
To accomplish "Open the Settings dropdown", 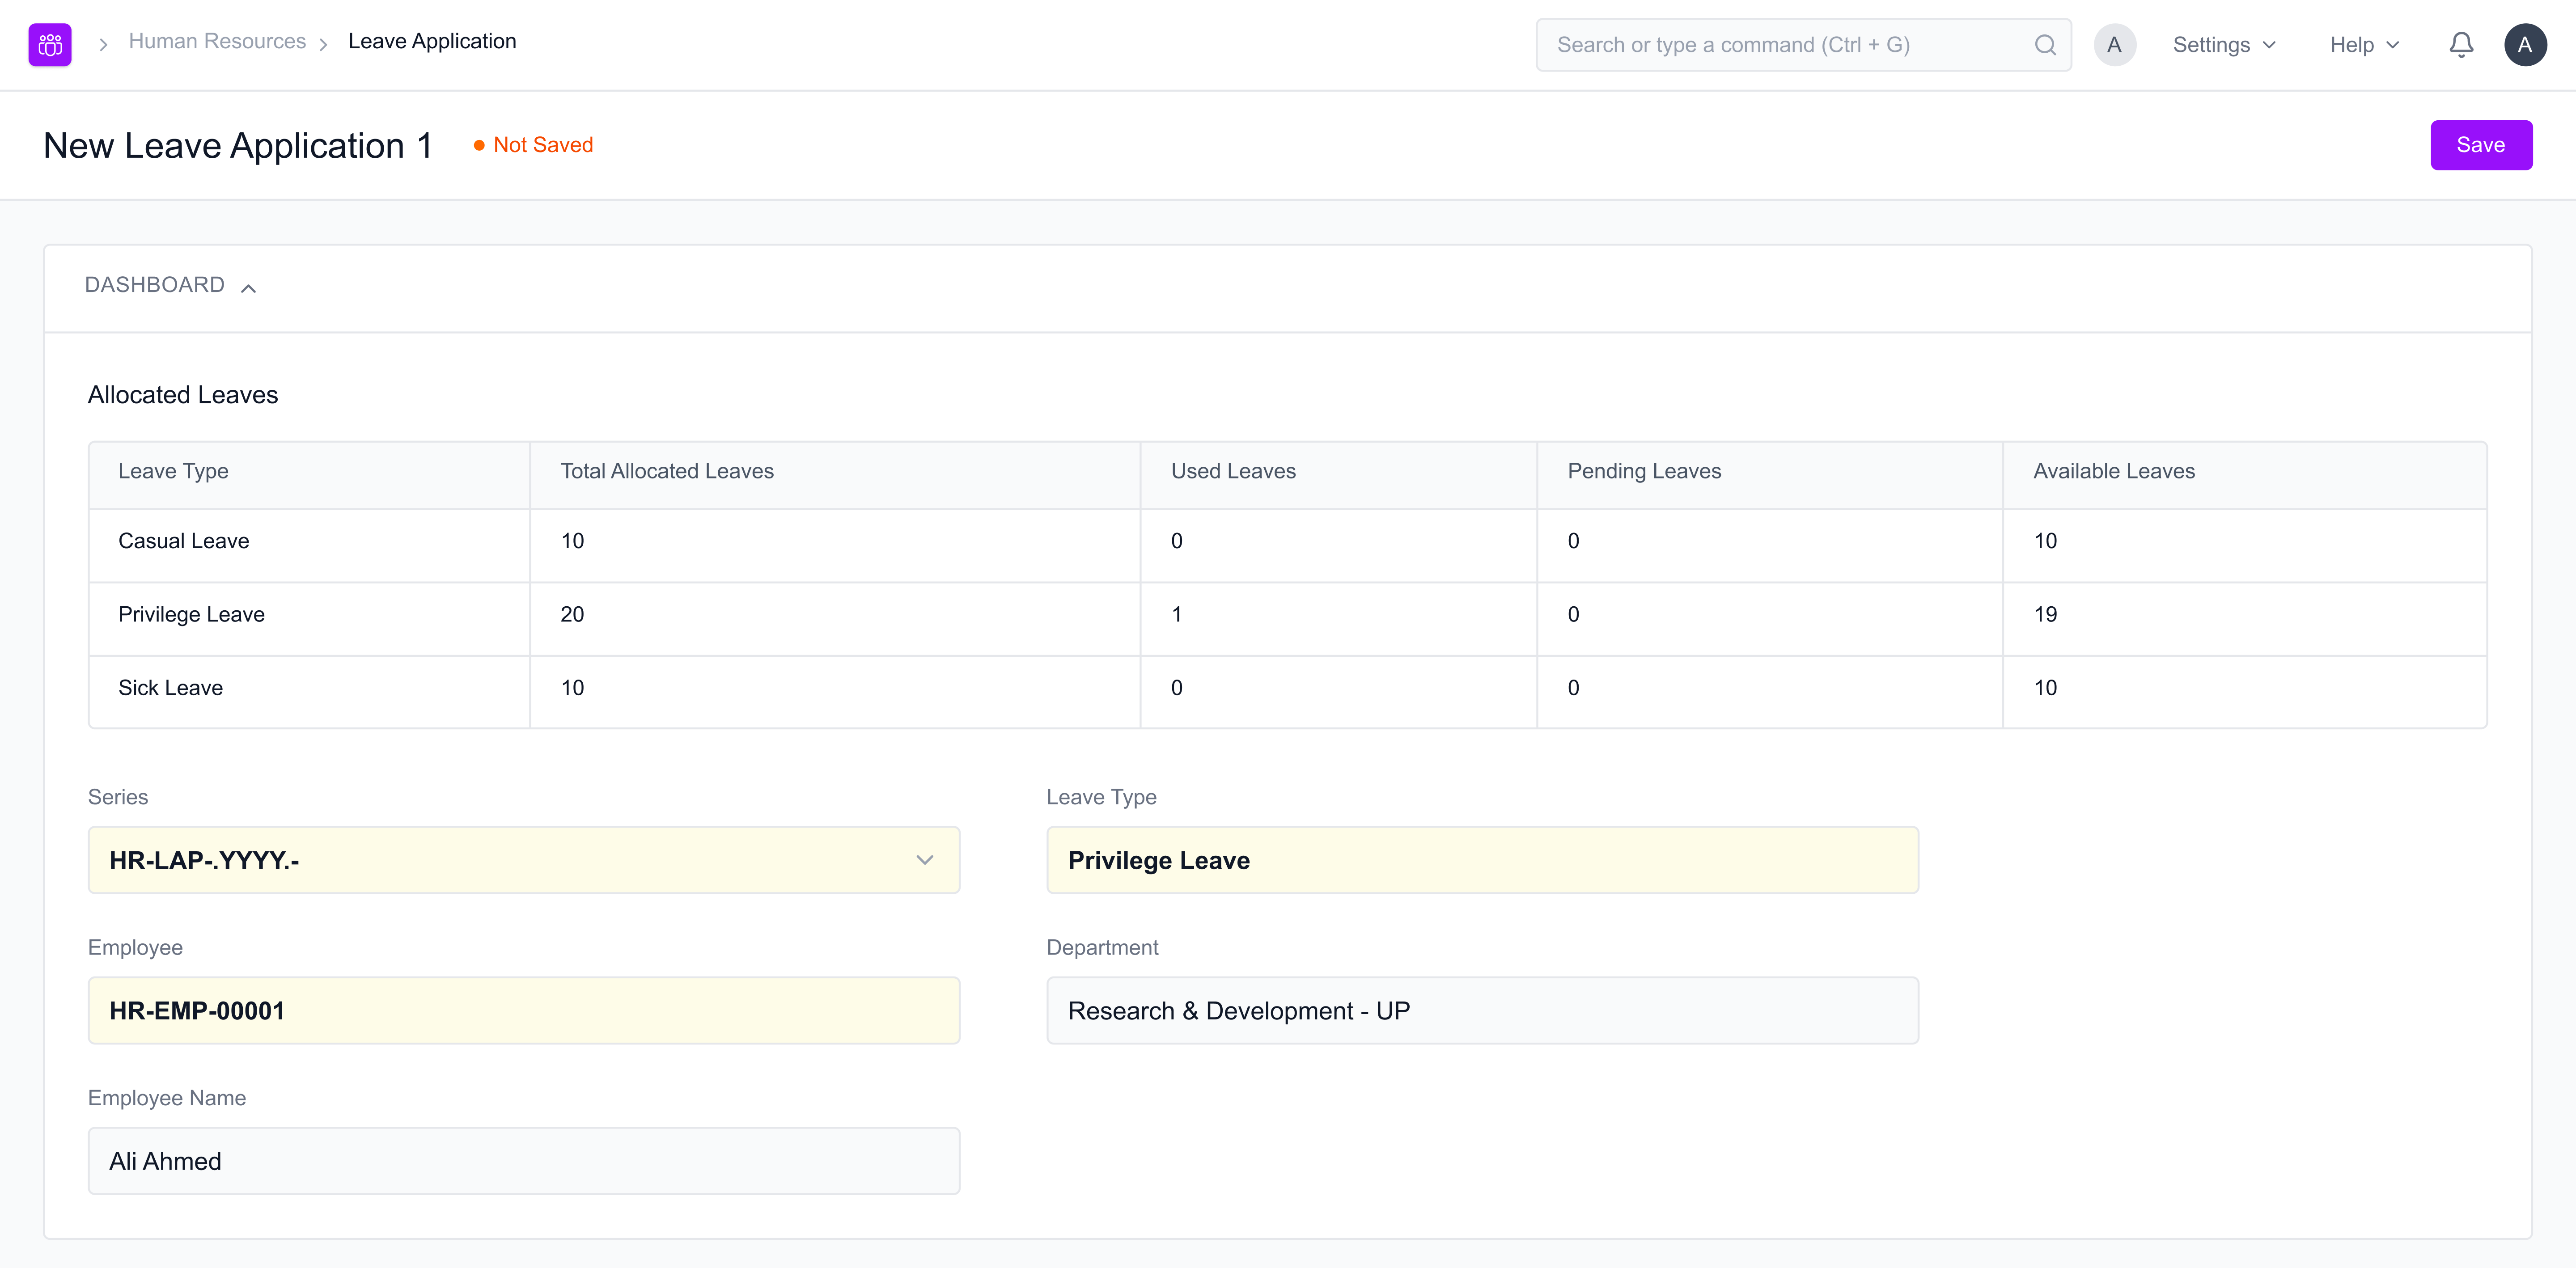I will [2224, 45].
